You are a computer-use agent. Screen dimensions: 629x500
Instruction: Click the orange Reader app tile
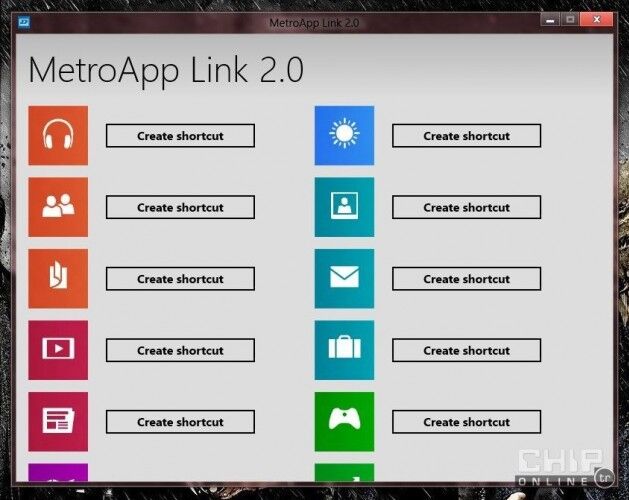coord(58,278)
